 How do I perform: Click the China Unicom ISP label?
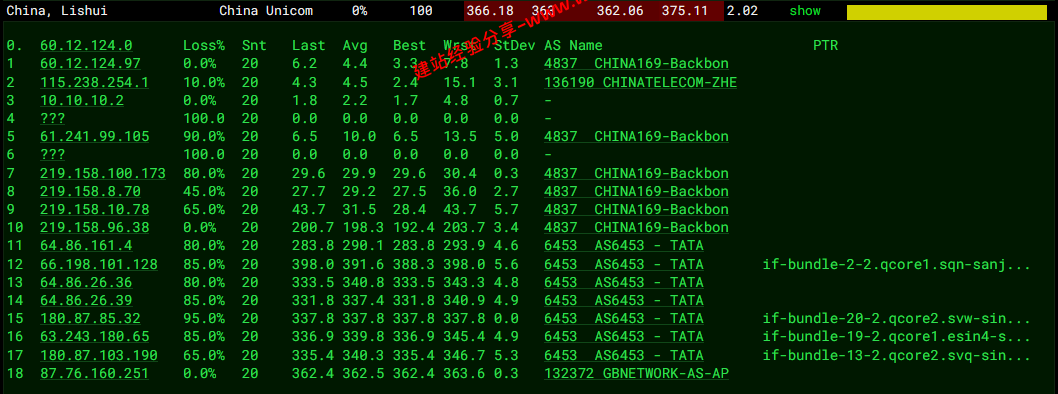pyautogui.click(x=266, y=11)
